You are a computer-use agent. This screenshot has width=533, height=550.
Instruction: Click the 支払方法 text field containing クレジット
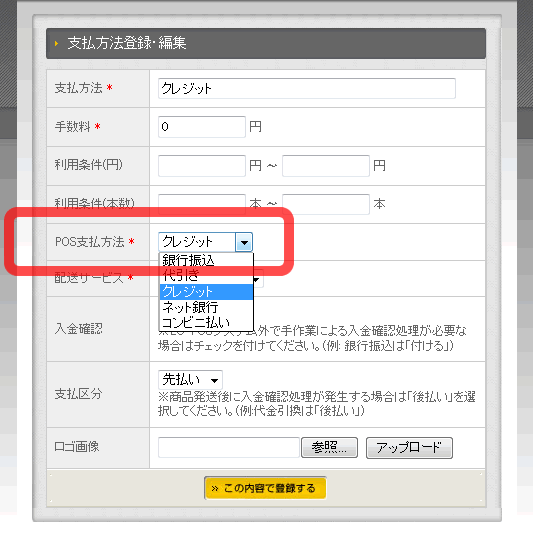pyautogui.click(x=307, y=88)
